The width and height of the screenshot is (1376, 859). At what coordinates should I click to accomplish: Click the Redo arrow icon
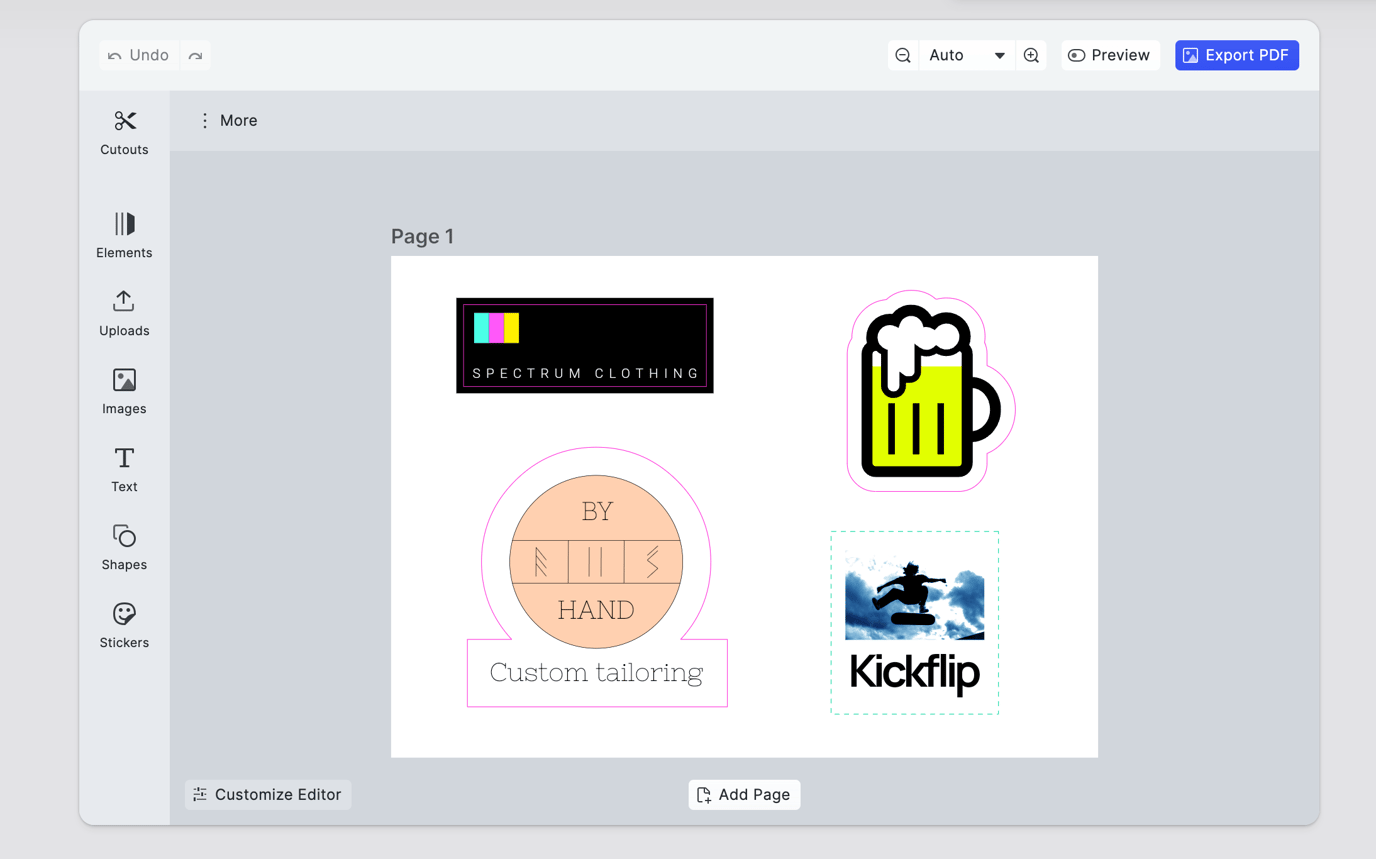196,55
